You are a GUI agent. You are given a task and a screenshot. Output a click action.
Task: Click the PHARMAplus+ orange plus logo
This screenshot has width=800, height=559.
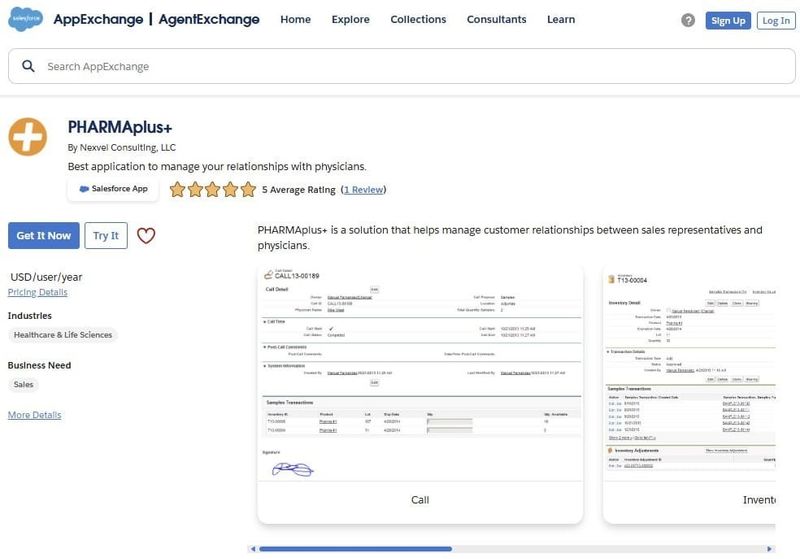tap(28, 137)
